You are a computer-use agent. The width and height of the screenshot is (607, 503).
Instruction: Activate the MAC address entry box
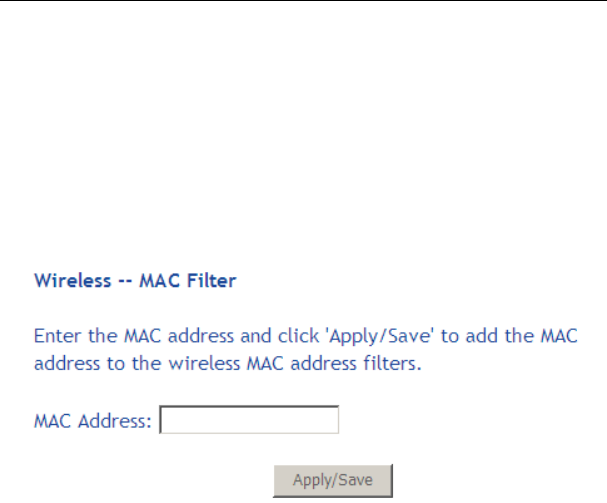point(249,420)
